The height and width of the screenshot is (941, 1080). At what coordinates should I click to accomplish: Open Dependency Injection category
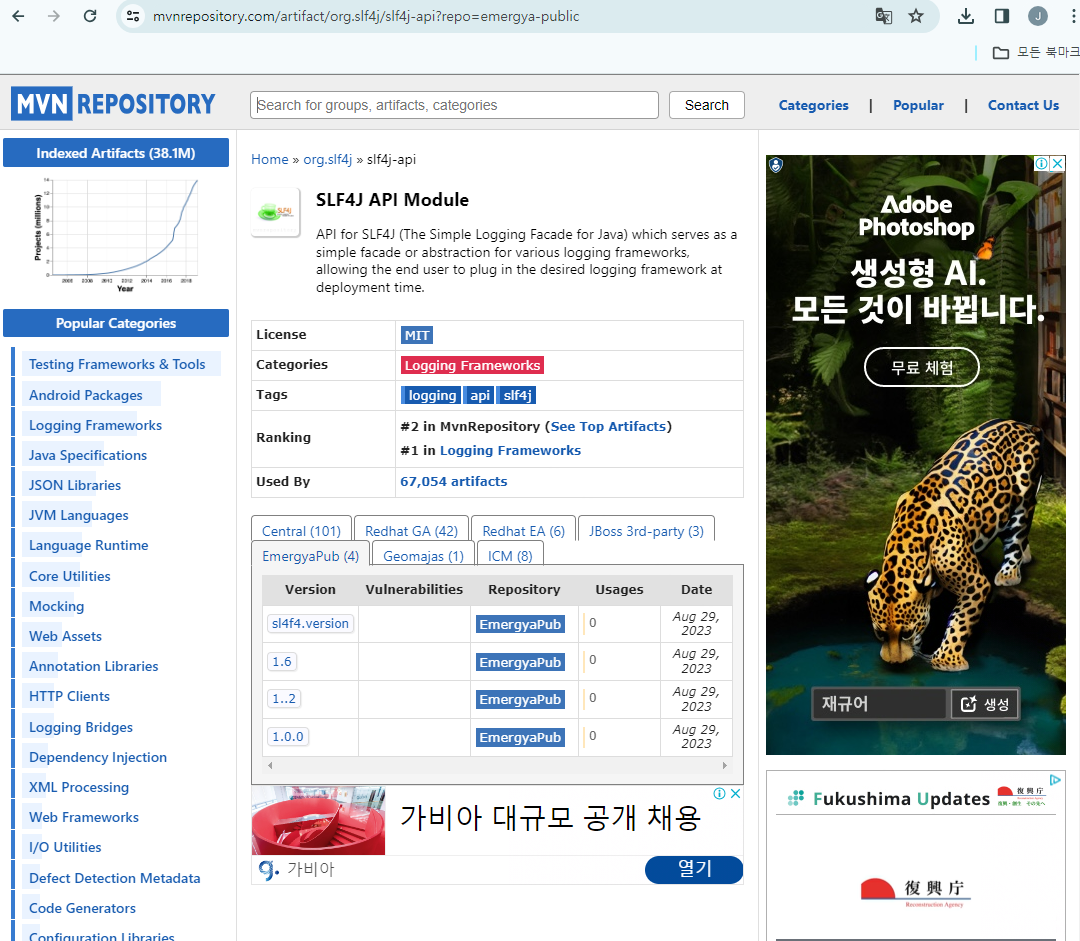click(x=98, y=757)
